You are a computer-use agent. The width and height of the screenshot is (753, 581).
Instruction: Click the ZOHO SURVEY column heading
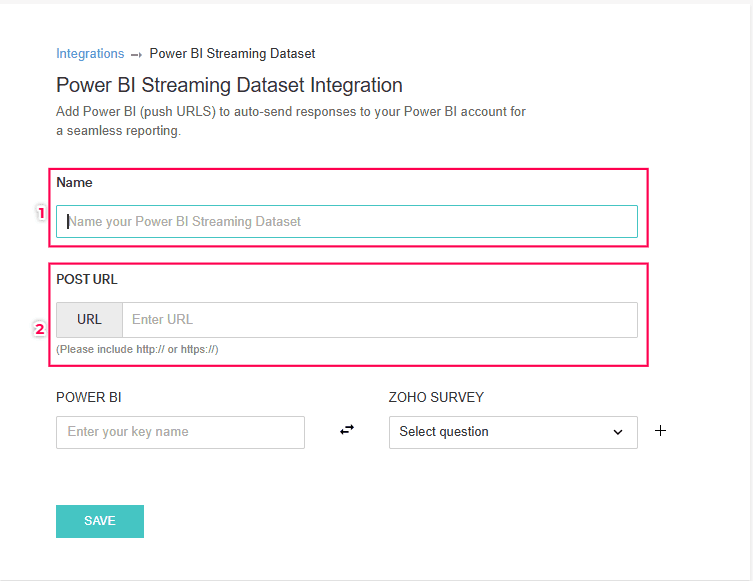436,397
